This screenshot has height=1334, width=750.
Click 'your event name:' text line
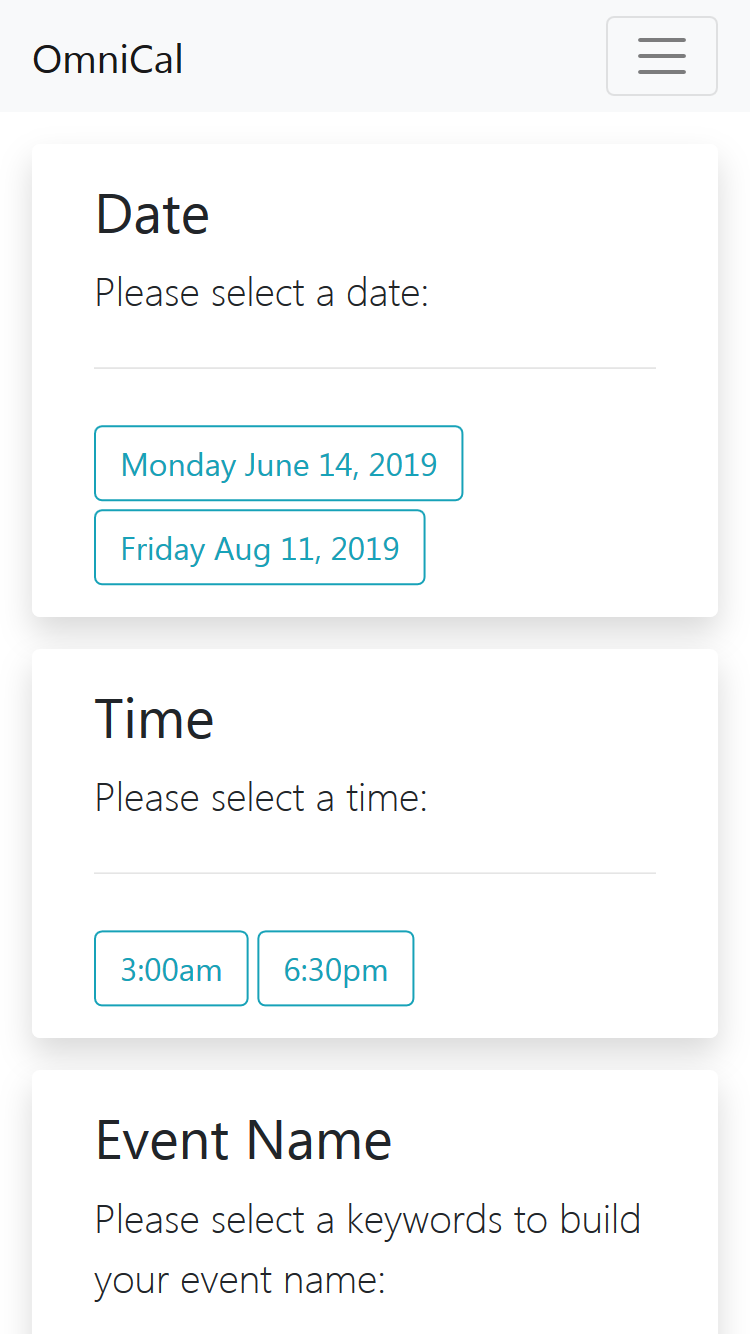[240, 1281]
